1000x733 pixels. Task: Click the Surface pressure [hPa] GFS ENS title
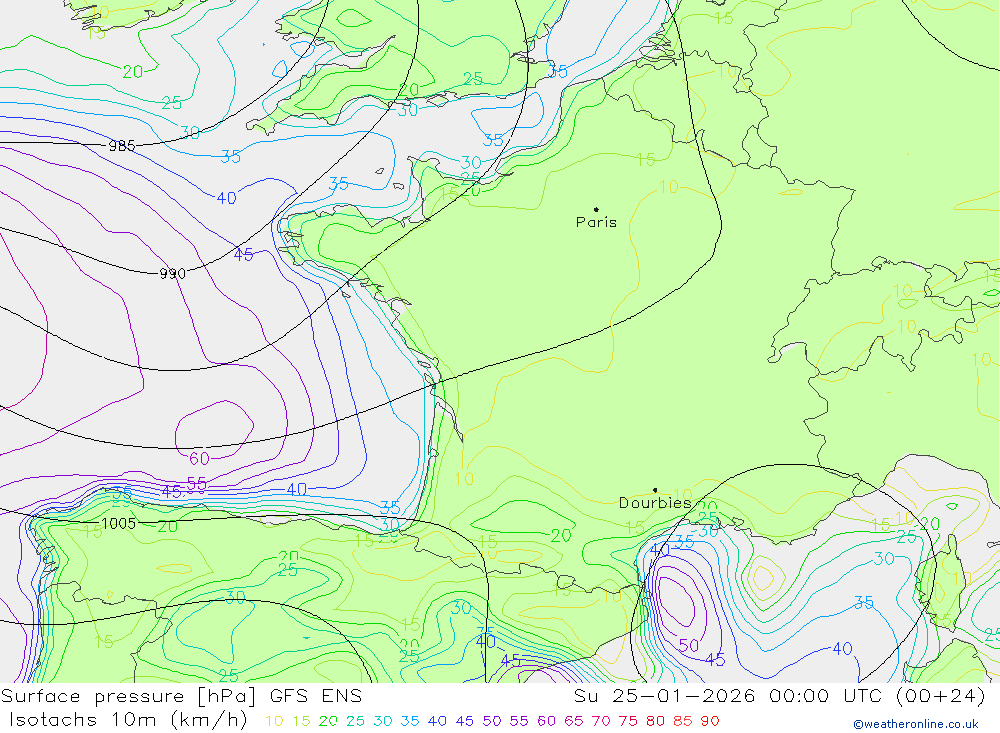(182, 696)
